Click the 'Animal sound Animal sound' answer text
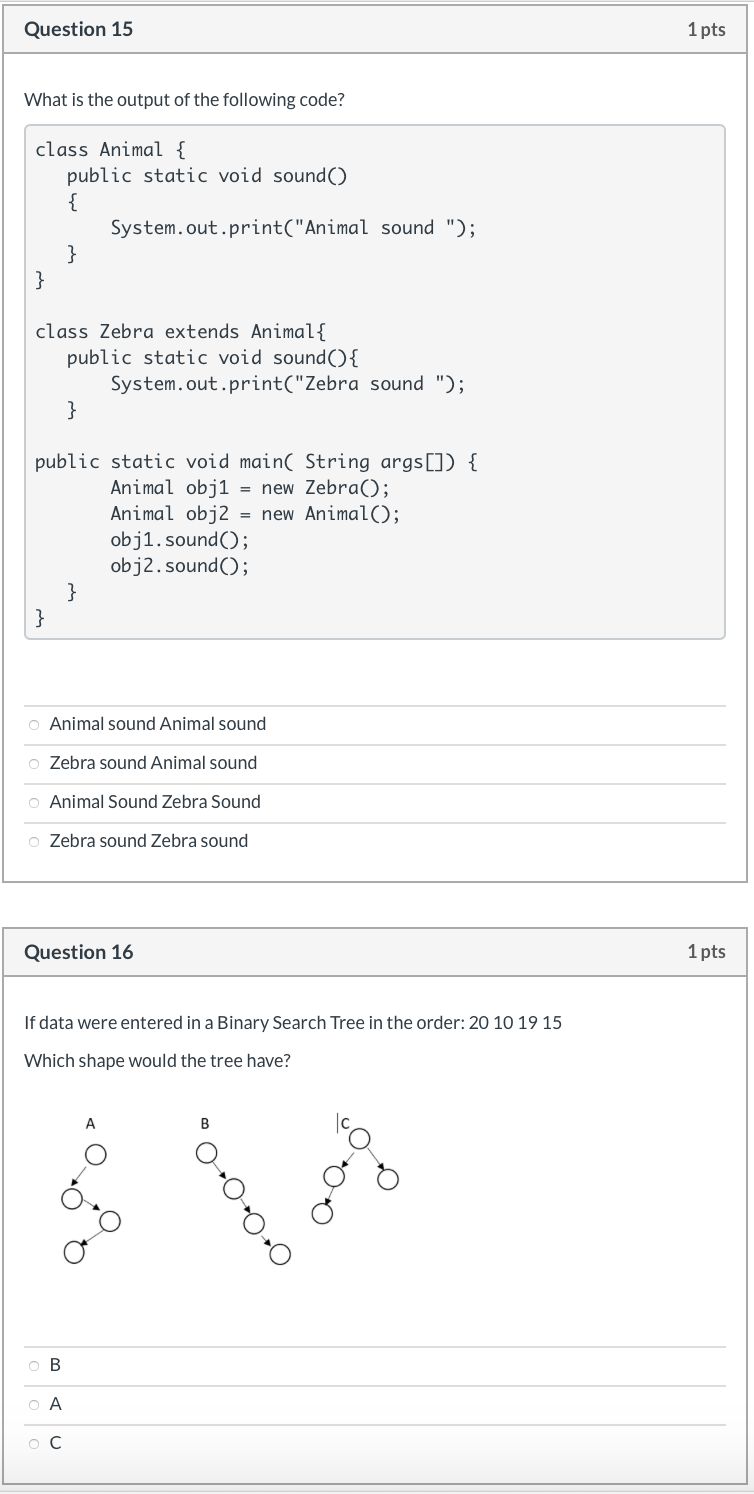 (x=158, y=724)
